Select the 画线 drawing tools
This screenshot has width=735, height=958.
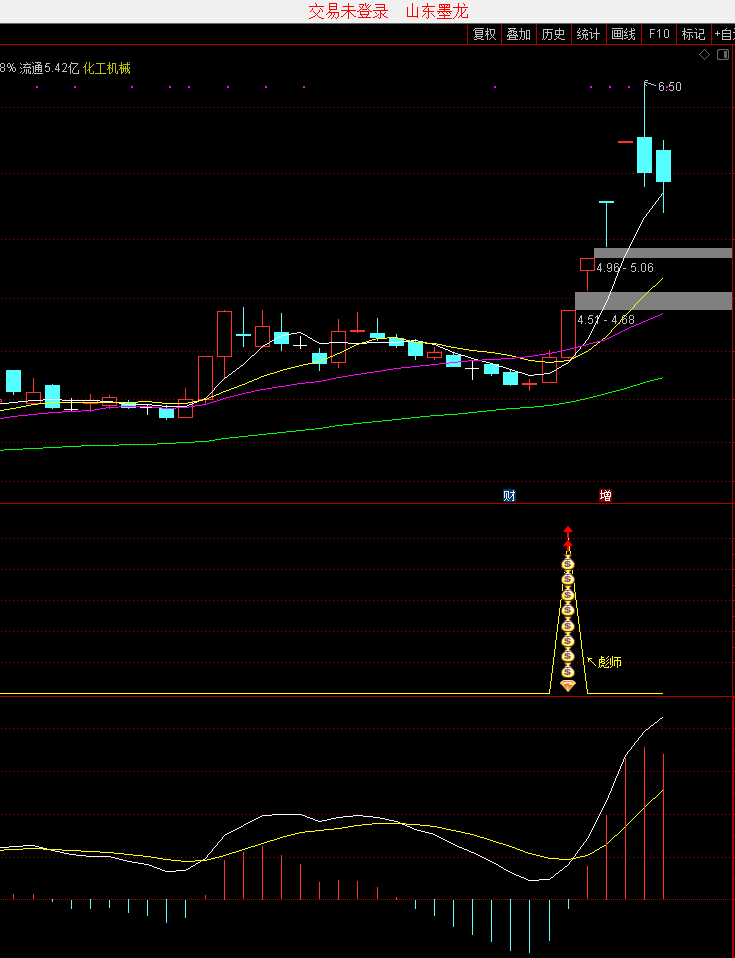623,34
